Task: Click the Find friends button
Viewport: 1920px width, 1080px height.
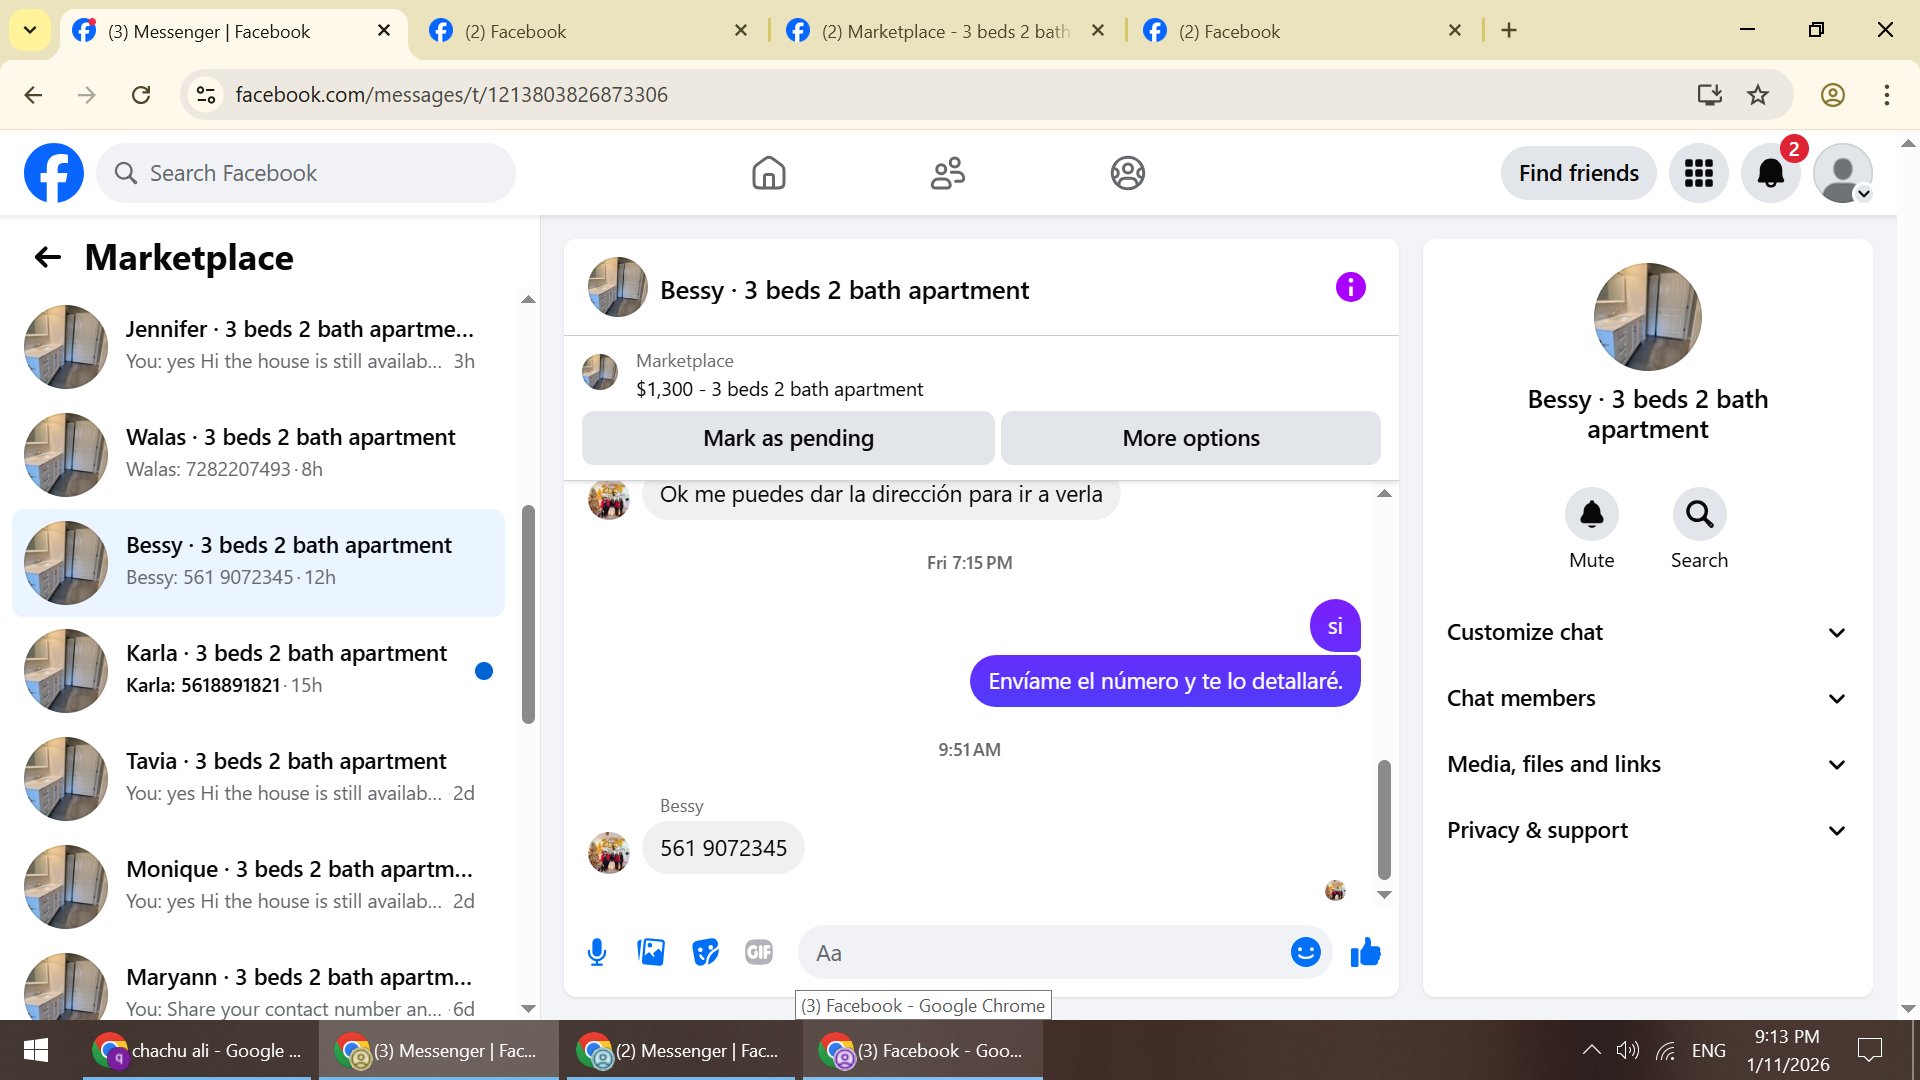Action: coord(1578,173)
